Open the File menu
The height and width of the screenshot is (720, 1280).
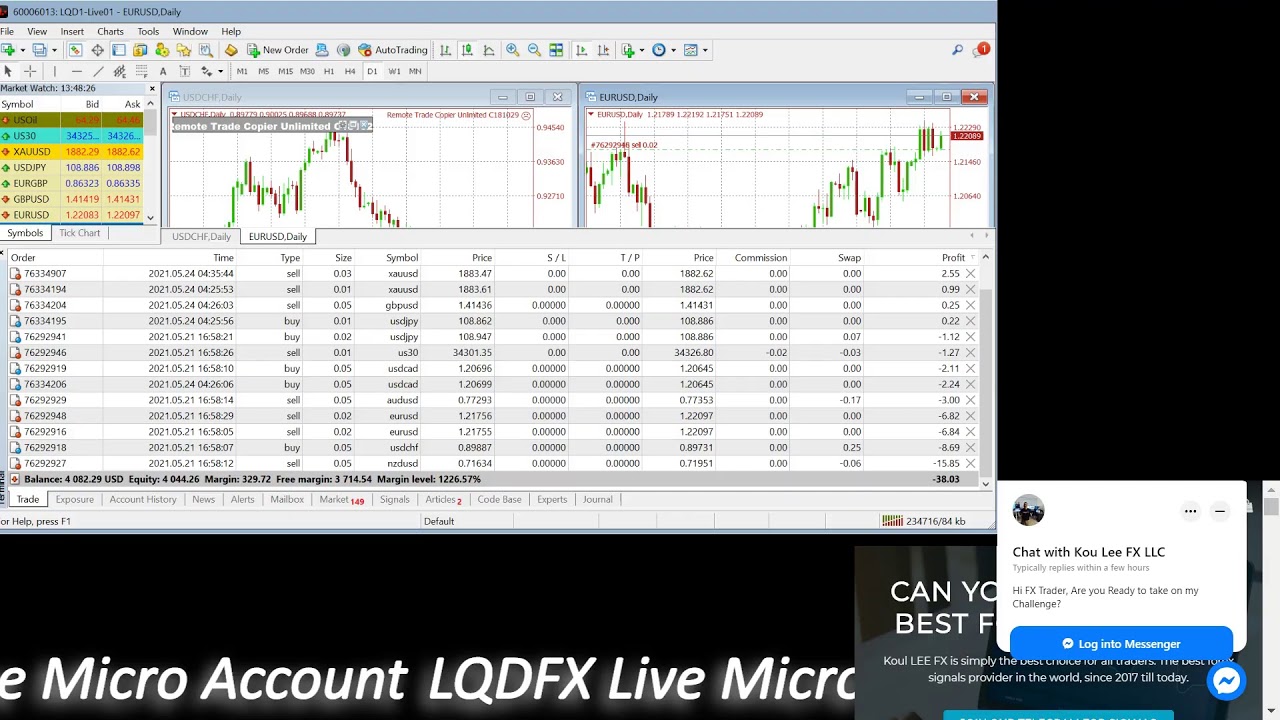click(7, 31)
